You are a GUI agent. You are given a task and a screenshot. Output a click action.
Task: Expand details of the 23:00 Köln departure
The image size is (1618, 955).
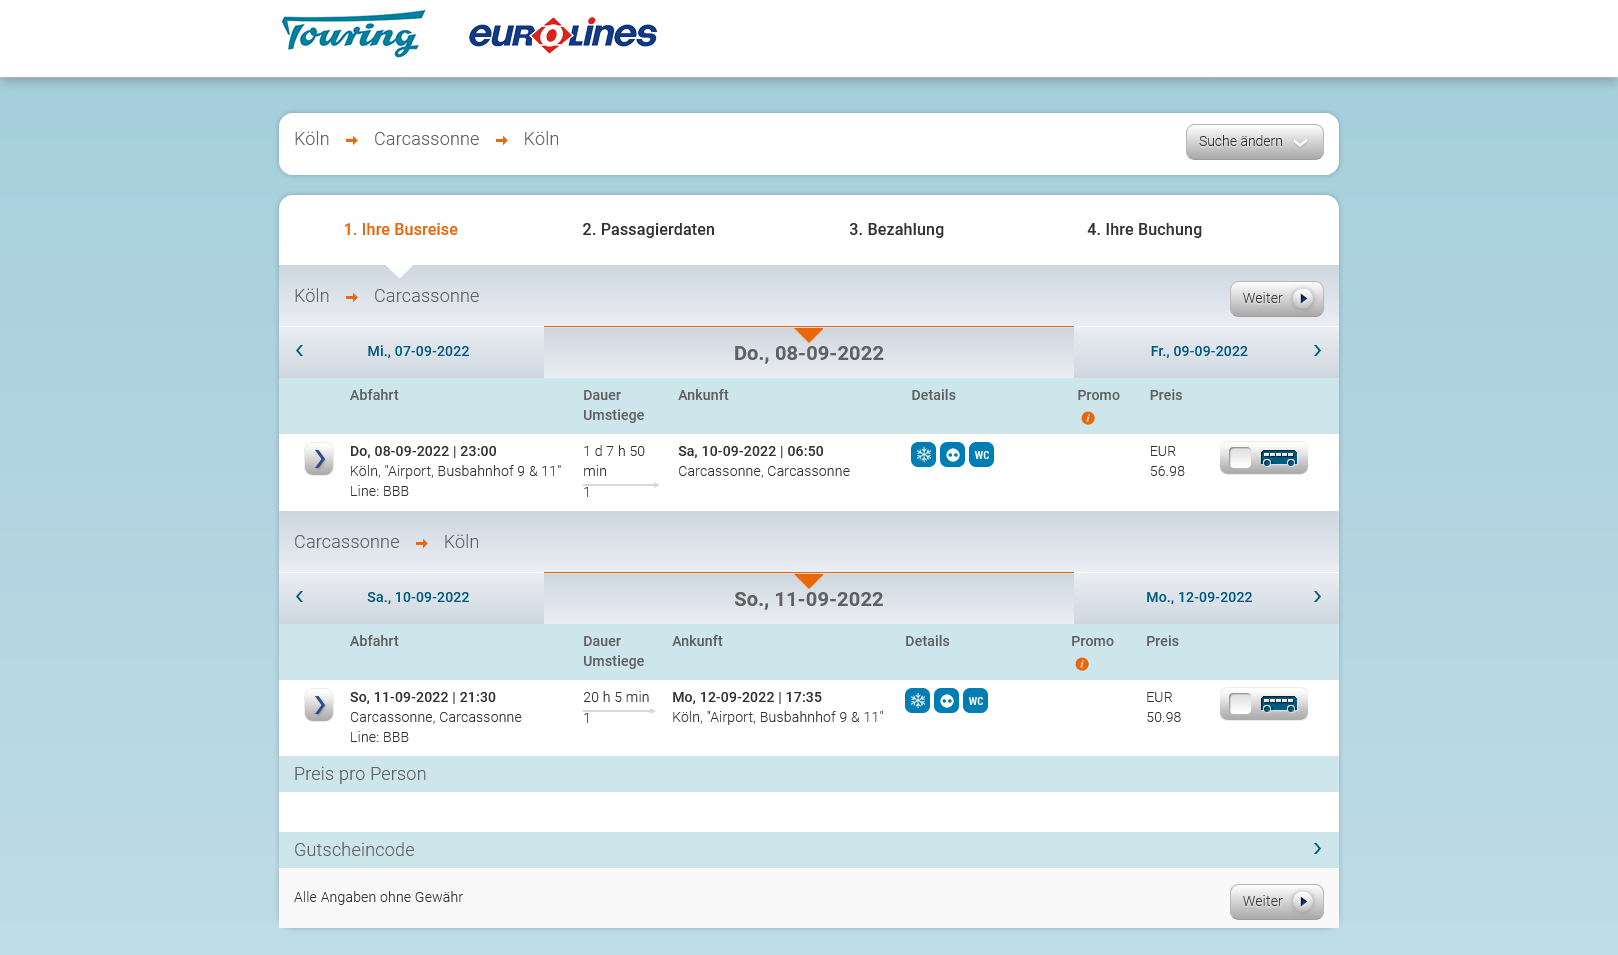click(x=319, y=459)
